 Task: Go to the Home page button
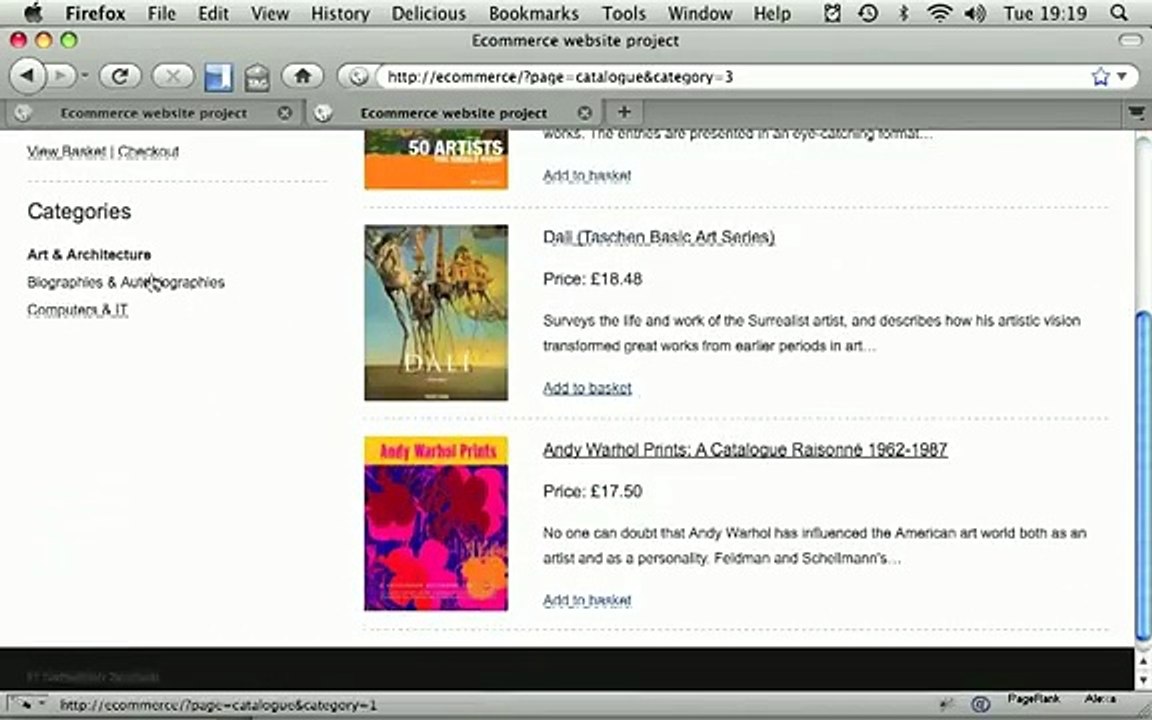(303, 76)
